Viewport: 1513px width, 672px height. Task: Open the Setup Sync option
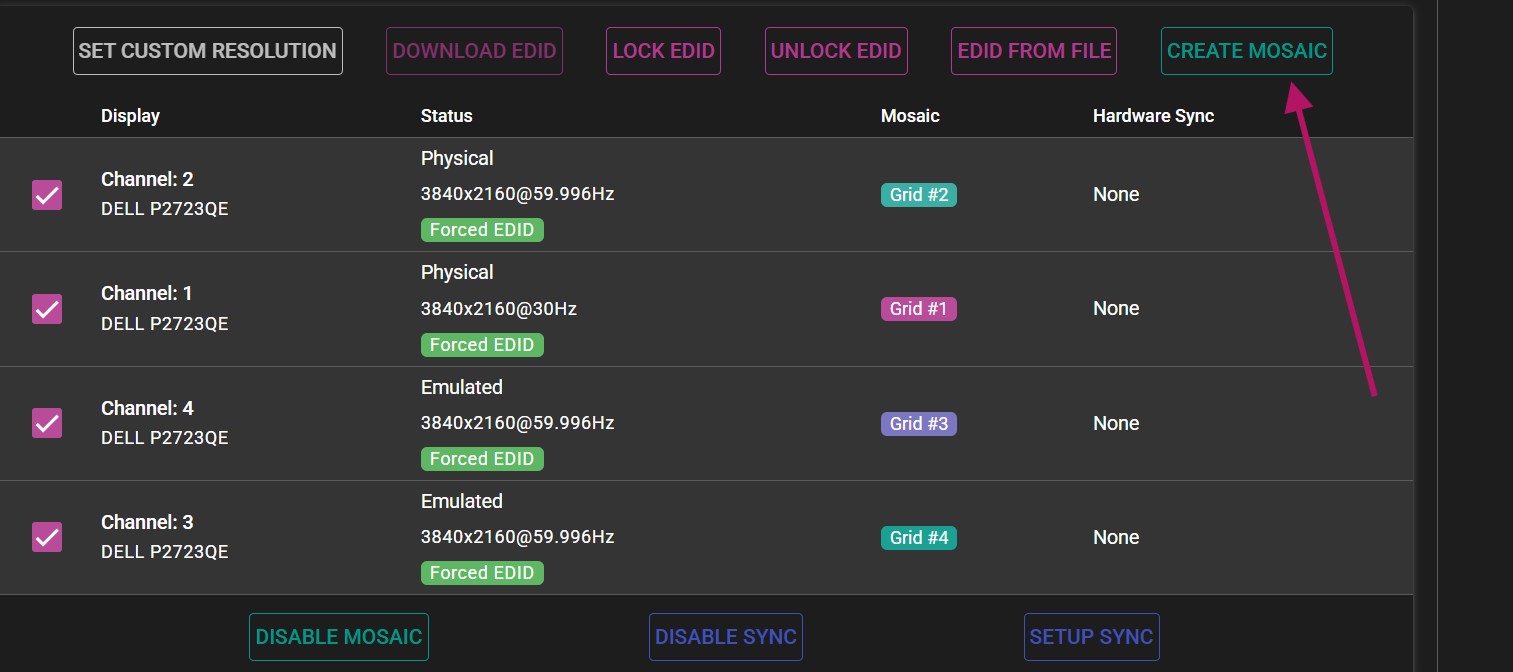(1091, 637)
